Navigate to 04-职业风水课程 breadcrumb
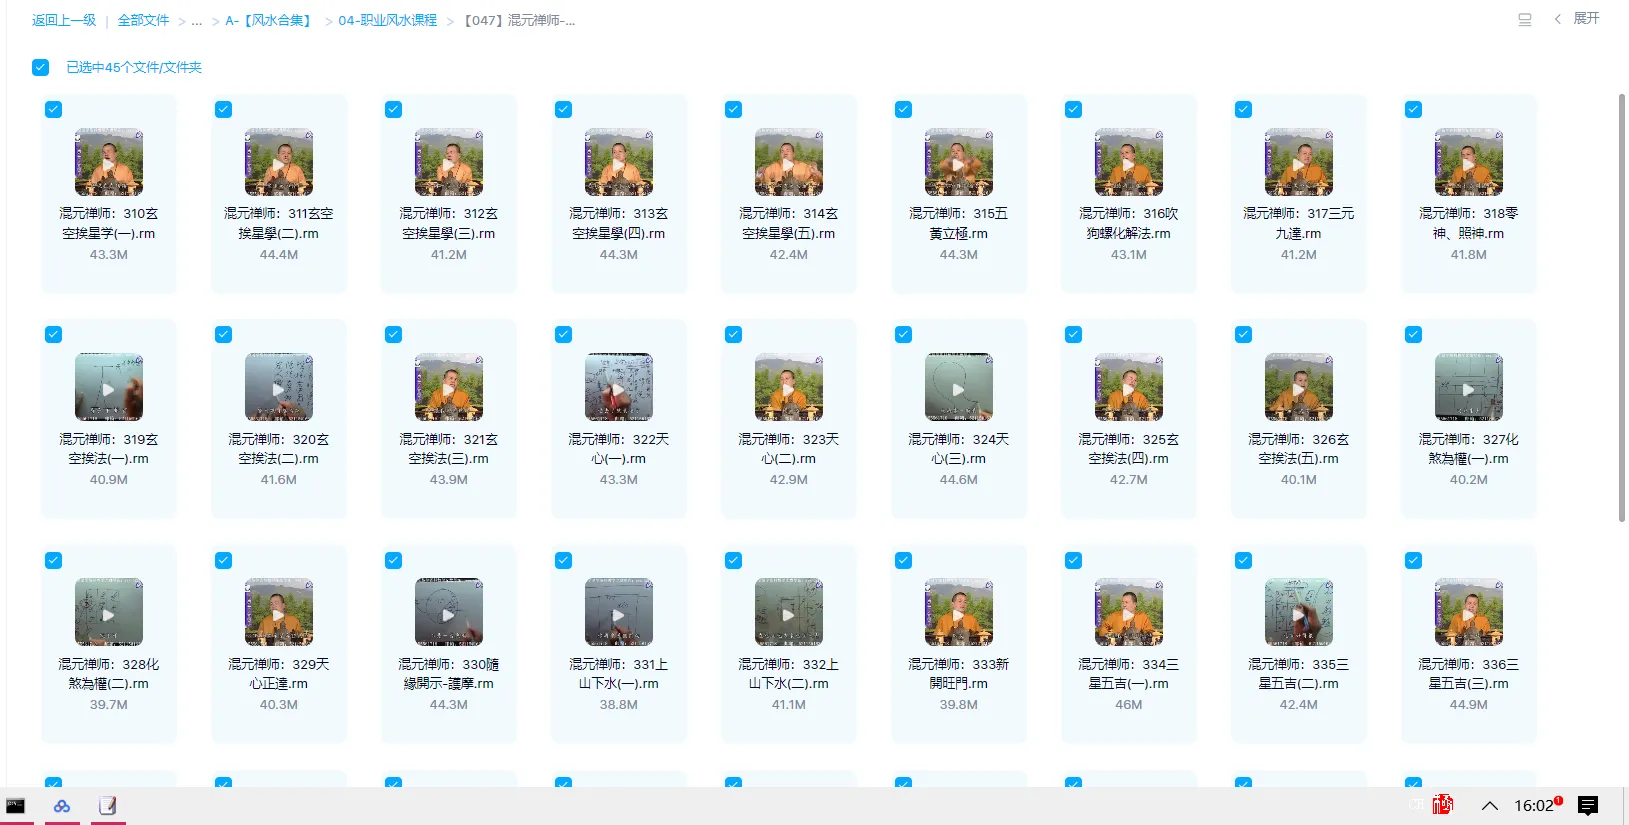The width and height of the screenshot is (1629, 825). point(388,20)
